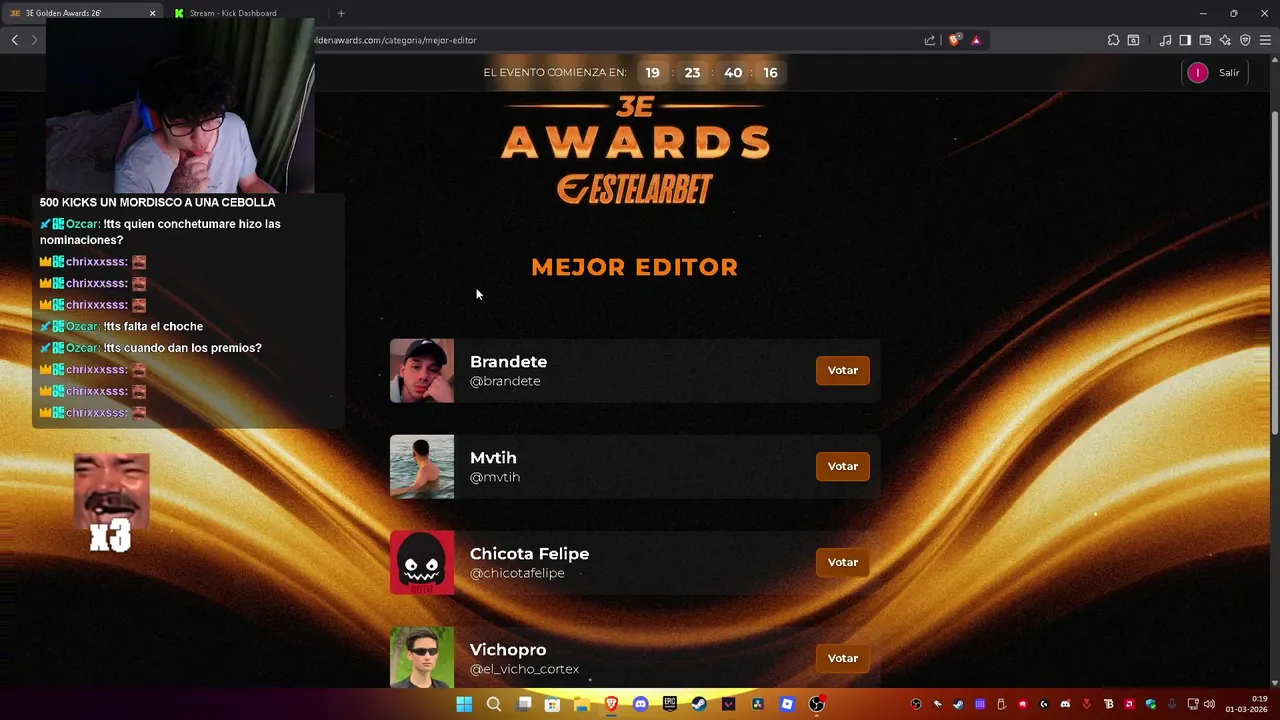Open Steam from the taskbar
The image size is (1280, 720).
pos(699,704)
